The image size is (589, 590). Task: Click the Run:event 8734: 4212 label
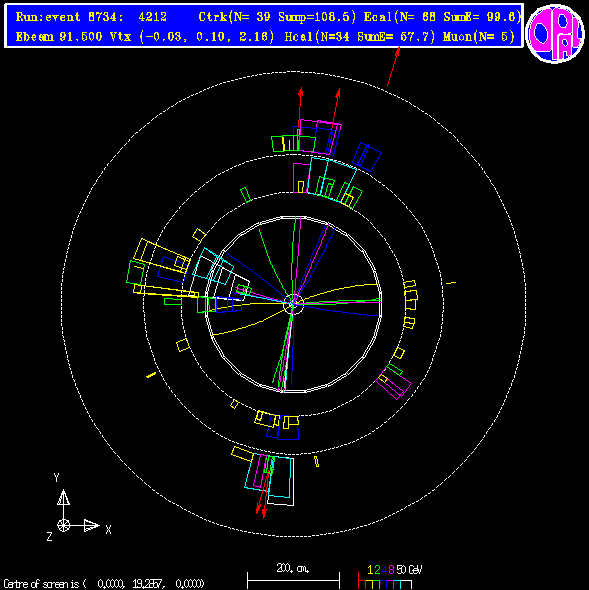pos(91,17)
